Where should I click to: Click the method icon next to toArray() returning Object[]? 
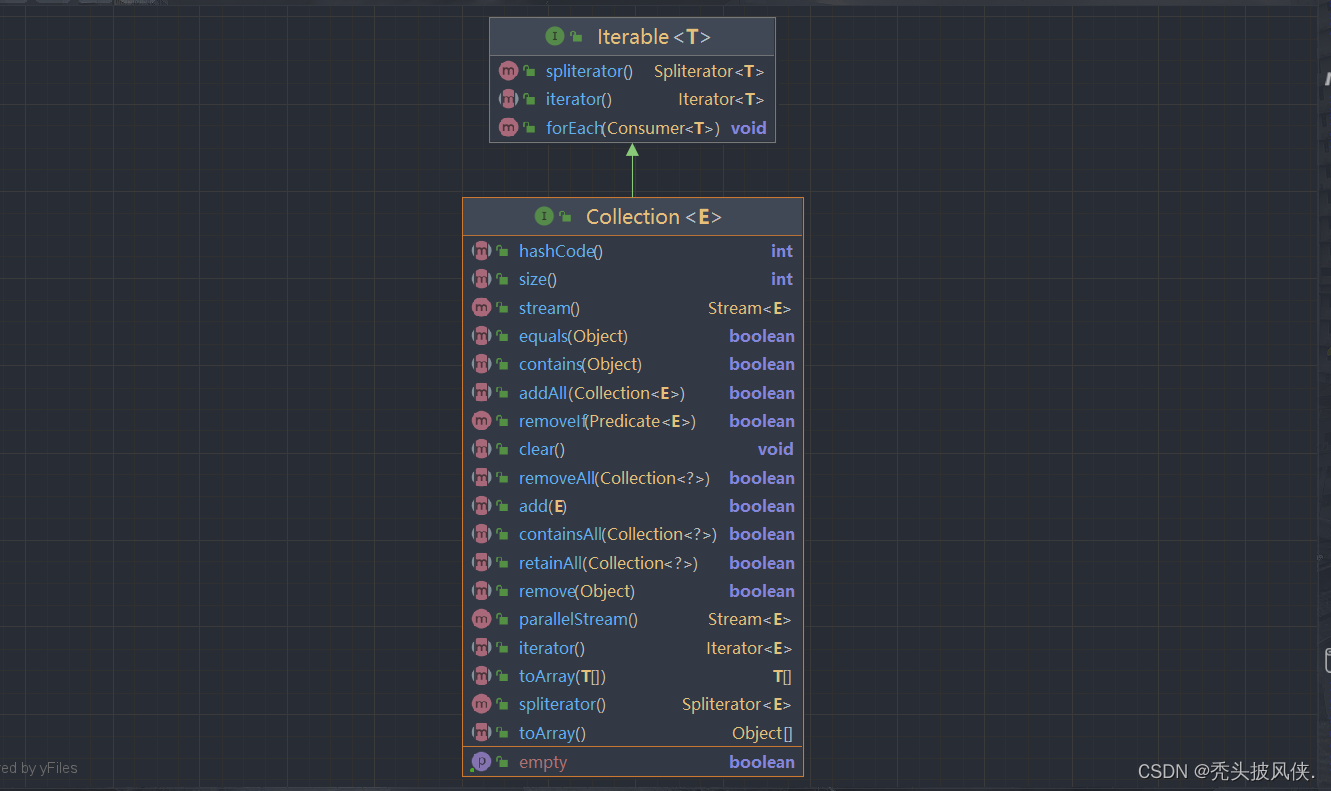click(x=481, y=733)
